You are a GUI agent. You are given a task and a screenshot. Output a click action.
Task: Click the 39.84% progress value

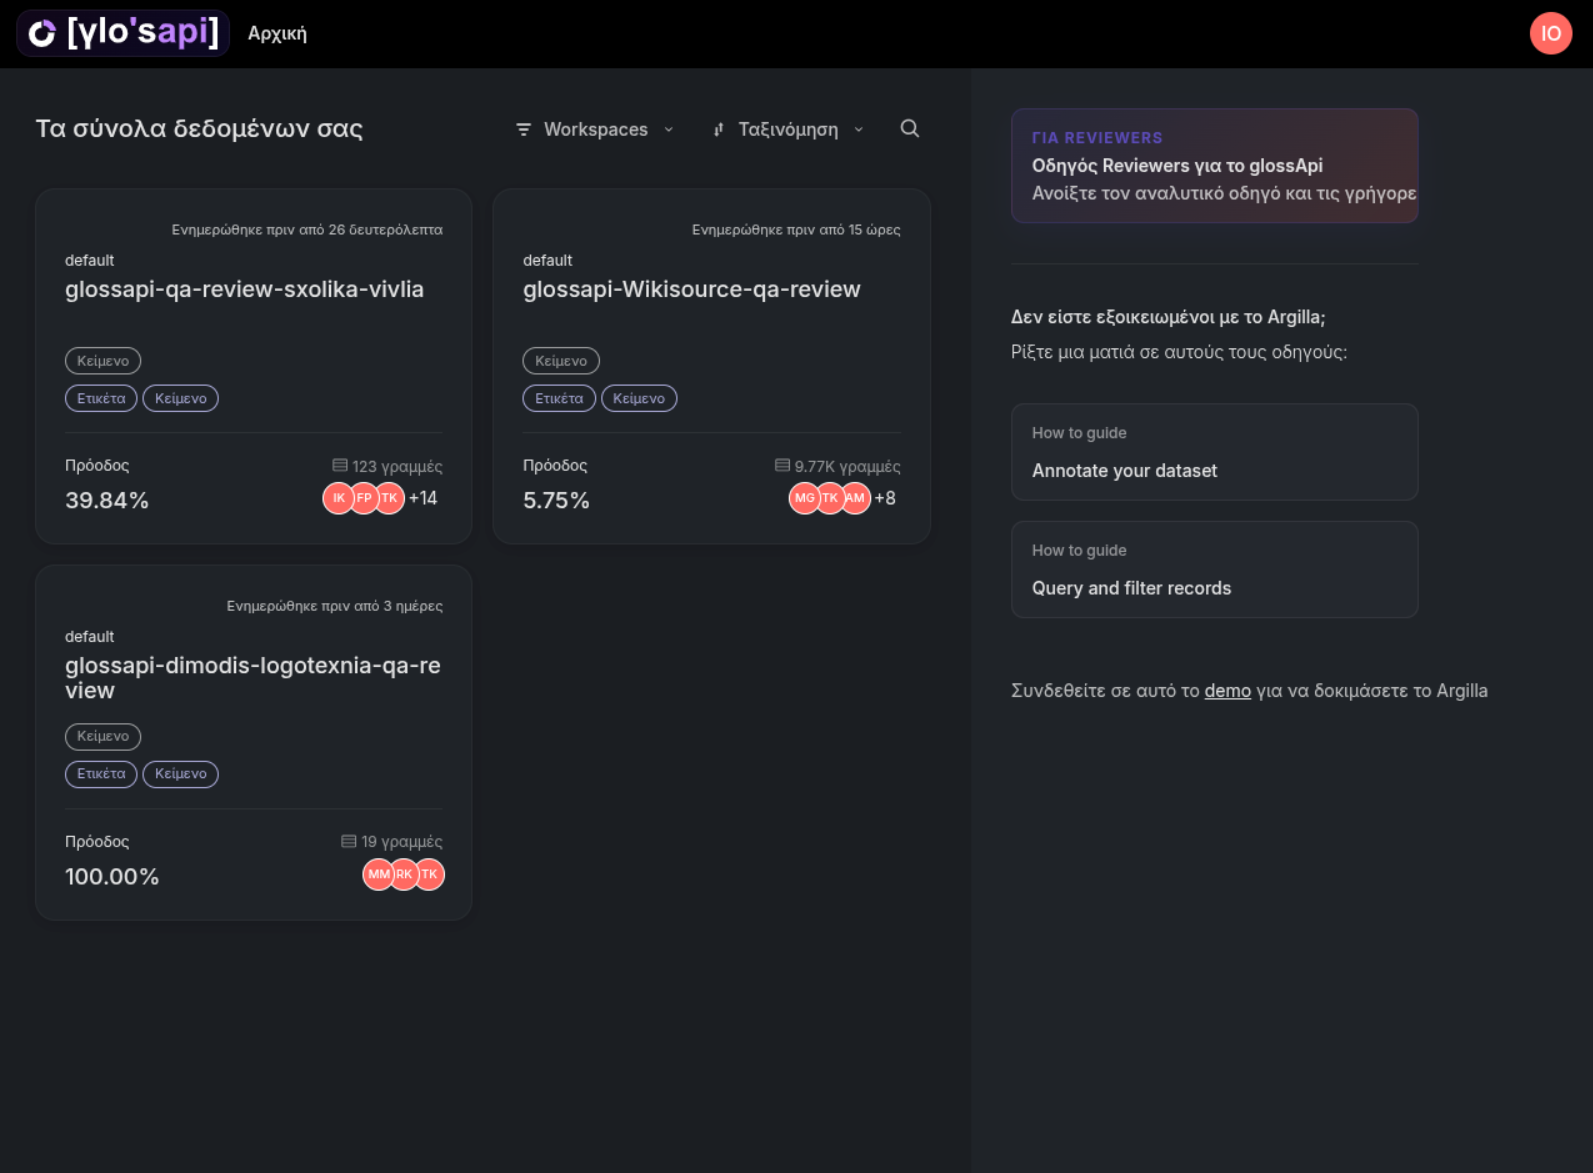(107, 501)
